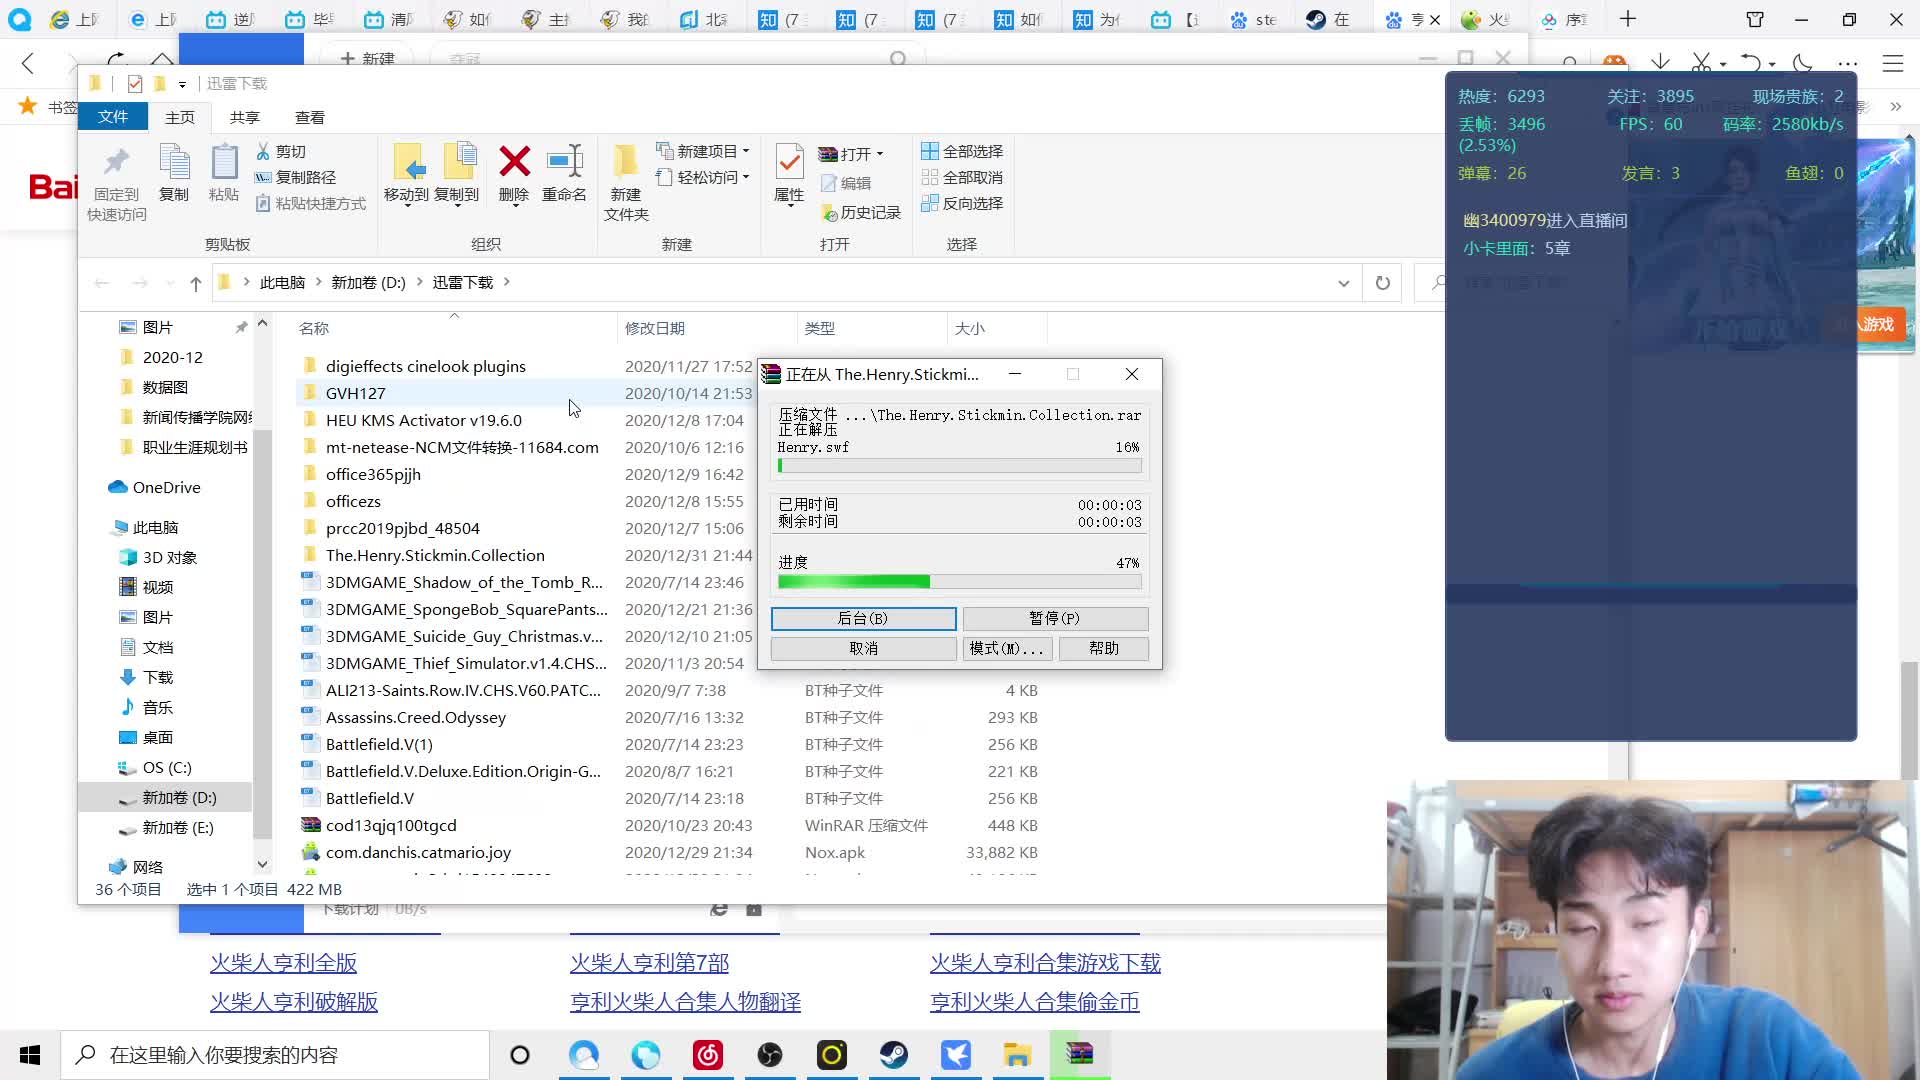Open NetEase Cloud Music taskbar icon
The width and height of the screenshot is (1920, 1080).
708,1055
